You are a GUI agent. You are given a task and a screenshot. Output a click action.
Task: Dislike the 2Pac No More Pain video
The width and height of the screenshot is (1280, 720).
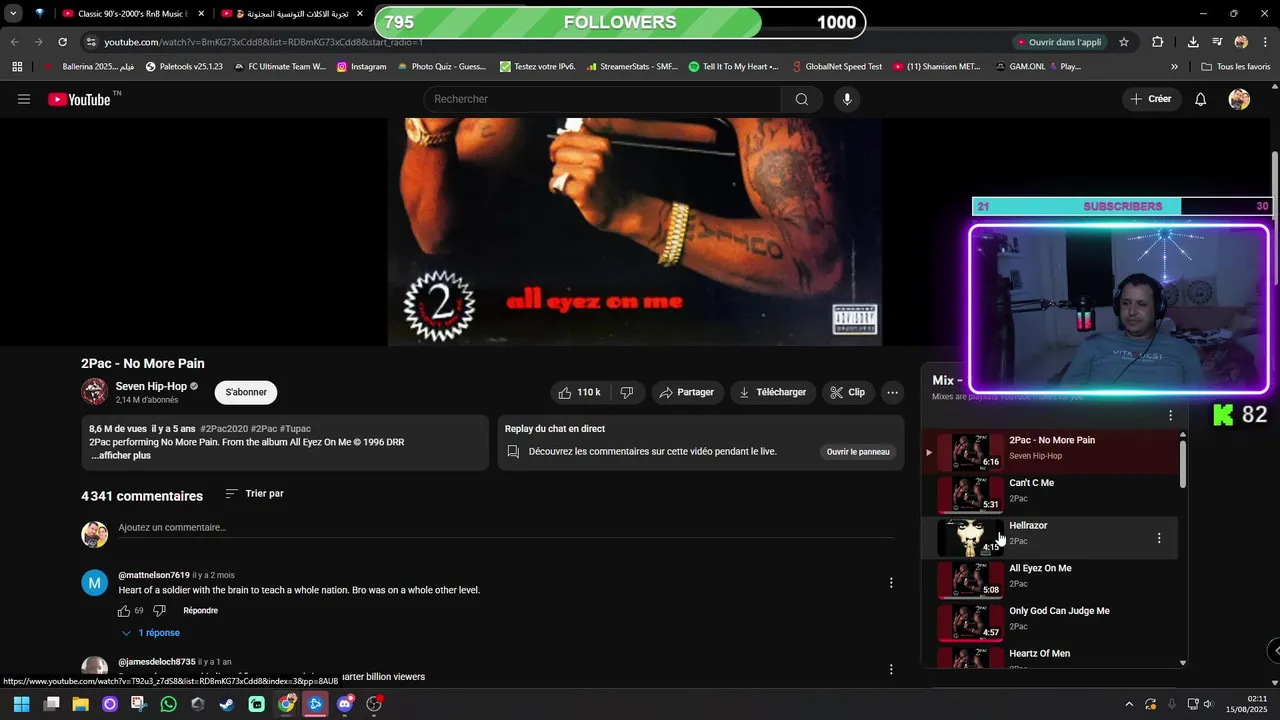point(627,393)
